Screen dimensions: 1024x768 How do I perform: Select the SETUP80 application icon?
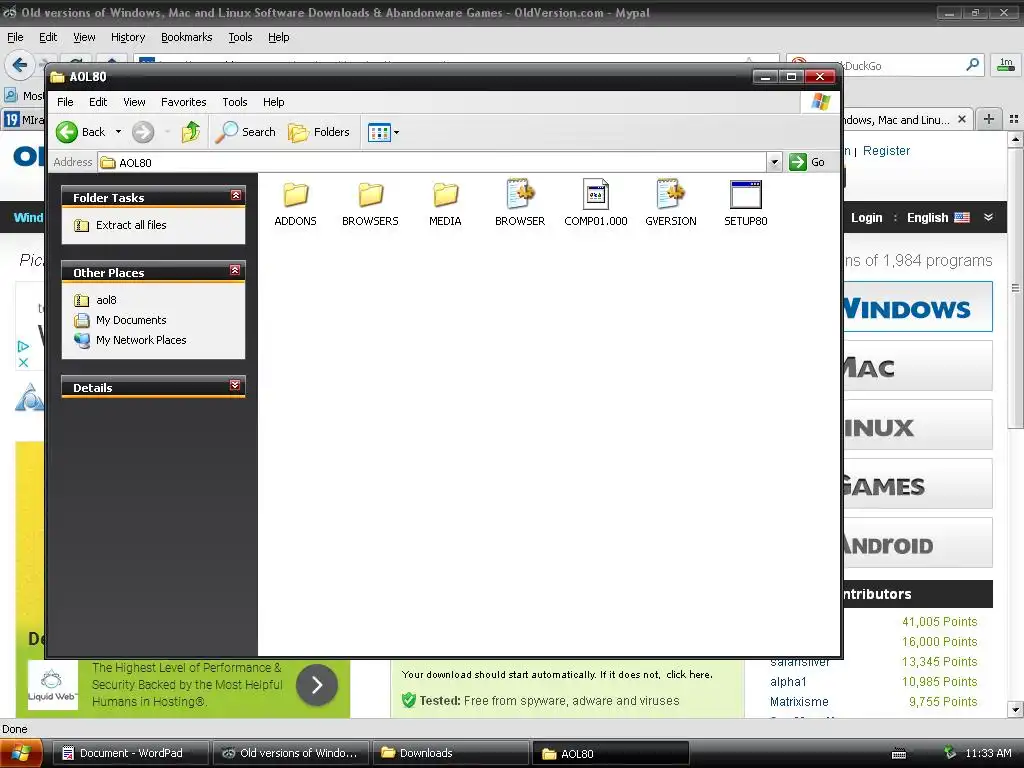(x=746, y=195)
